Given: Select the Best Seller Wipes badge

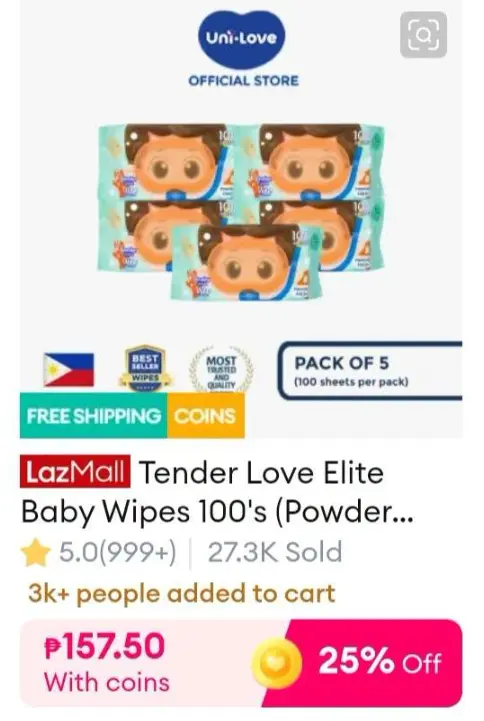Looking at the screenshot, I should tap(145, 369).
